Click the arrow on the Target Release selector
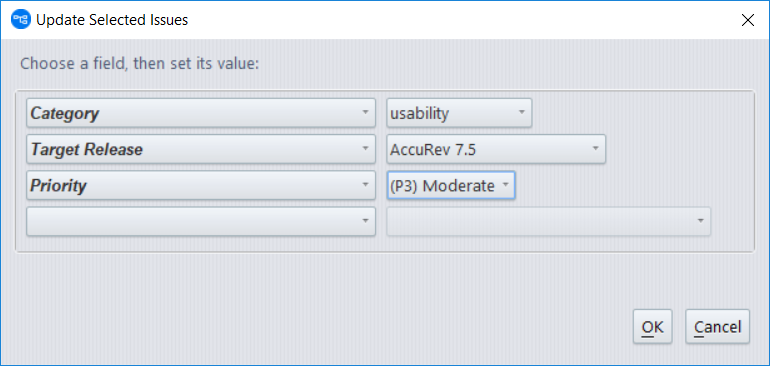770x366 pixels. (365, 148)
